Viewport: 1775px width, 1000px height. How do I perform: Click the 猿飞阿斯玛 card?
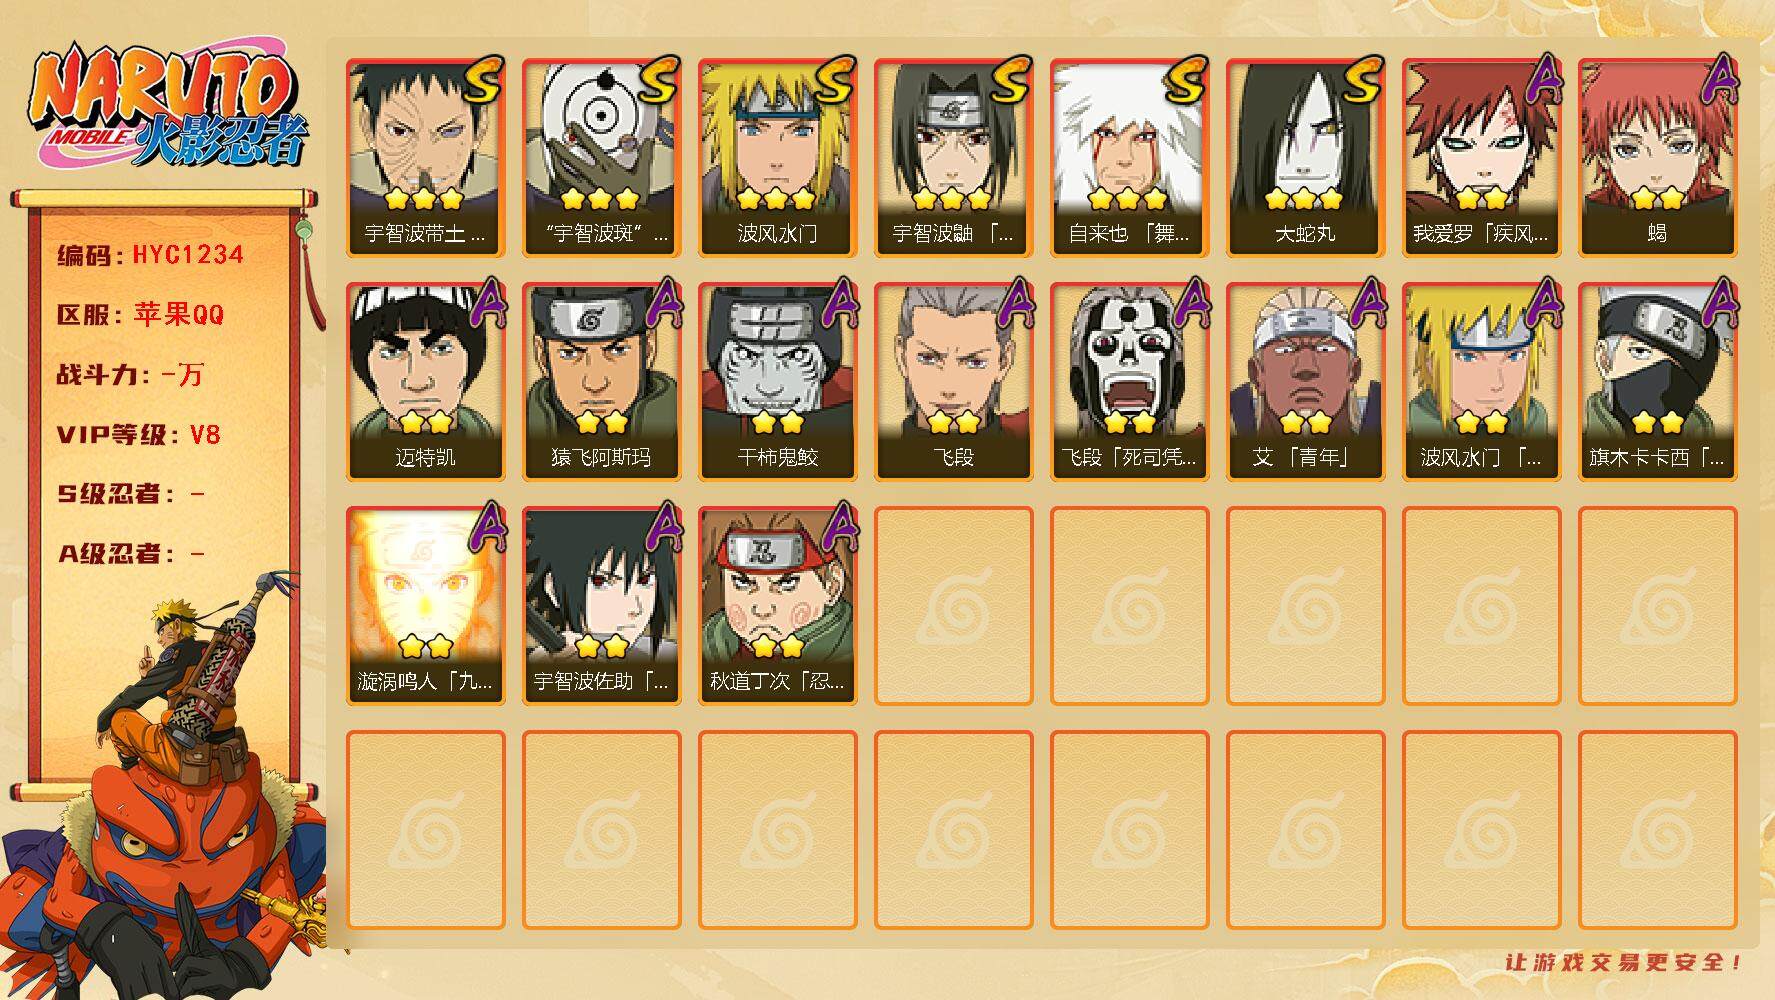(x=602, y=382)
